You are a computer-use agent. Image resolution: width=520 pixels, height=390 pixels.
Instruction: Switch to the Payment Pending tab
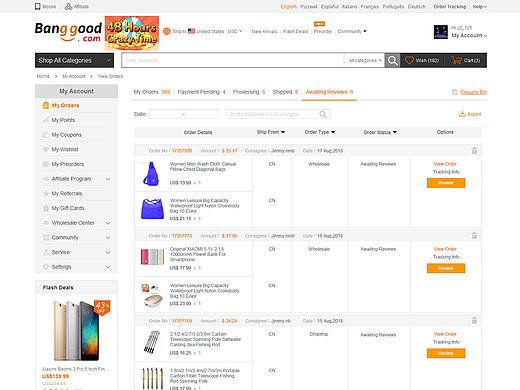tap(201, 92)
